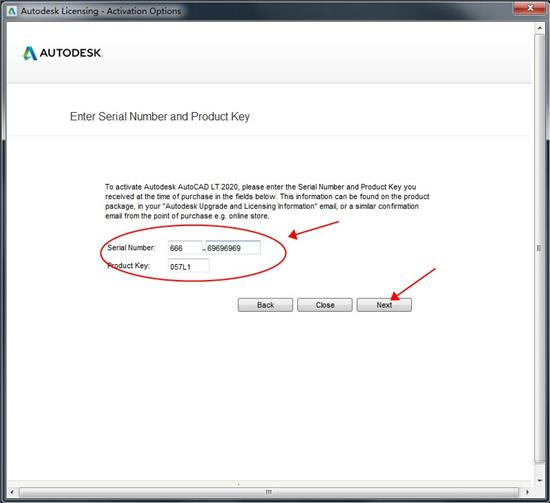This screenshot has width=550, height=503.
Task: Click the 'Product Key:' label
Action: [x=128, y=266]
